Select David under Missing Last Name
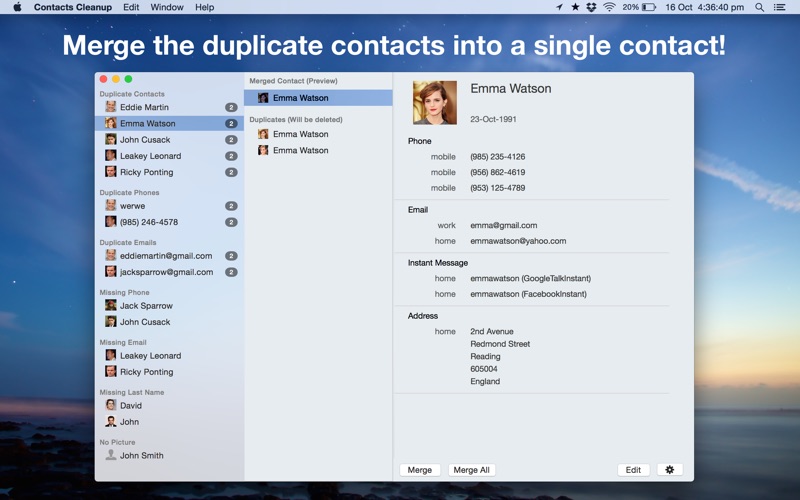The image size is (800, 500). pyautogui.click(x=169, y=406)
